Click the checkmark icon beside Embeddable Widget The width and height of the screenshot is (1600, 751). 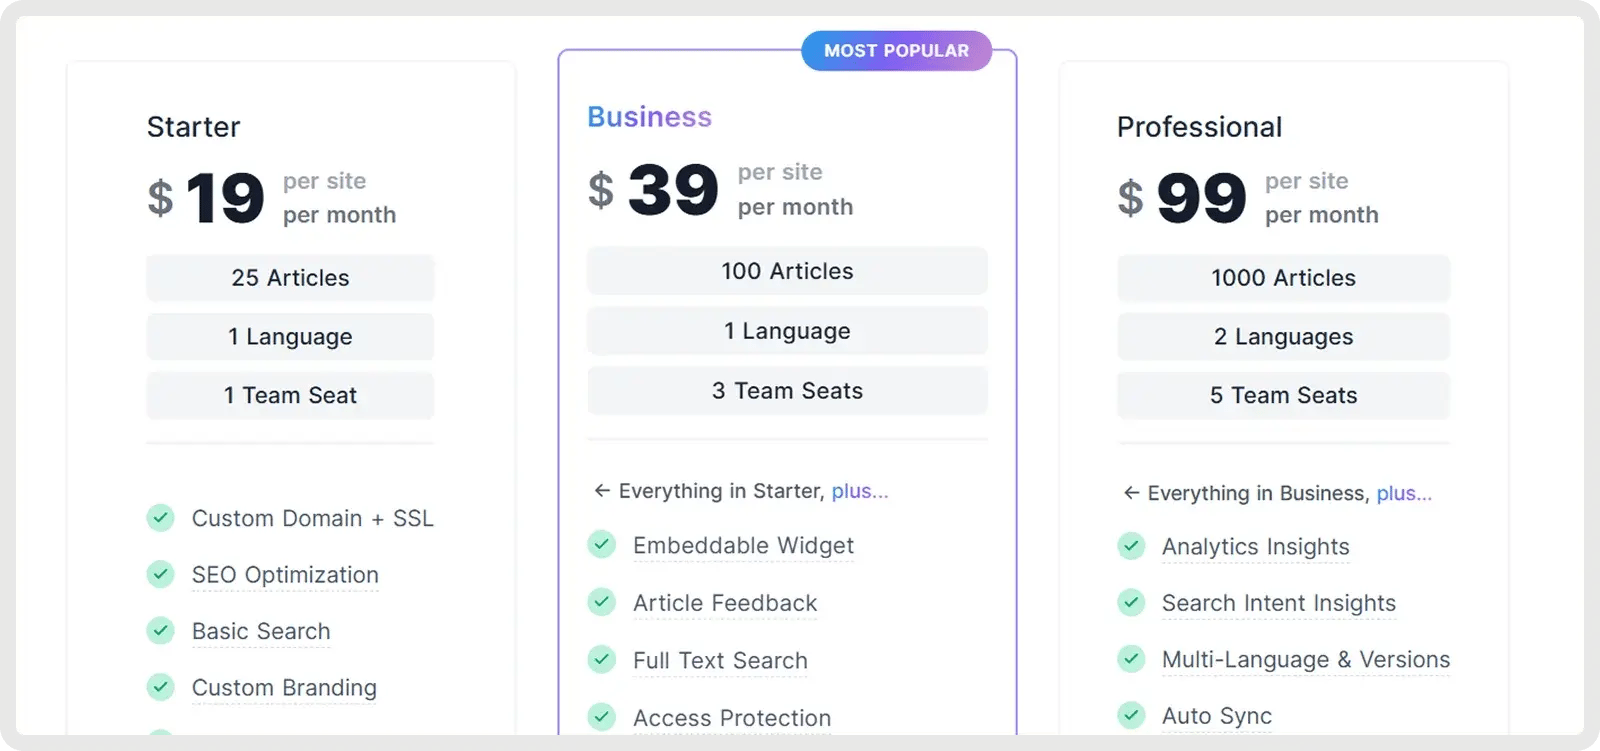pos(601,544)
